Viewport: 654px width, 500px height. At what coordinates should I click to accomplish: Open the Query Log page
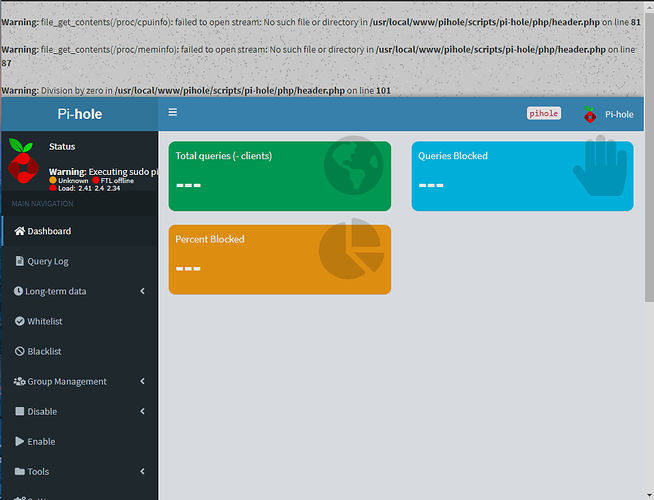47,261
